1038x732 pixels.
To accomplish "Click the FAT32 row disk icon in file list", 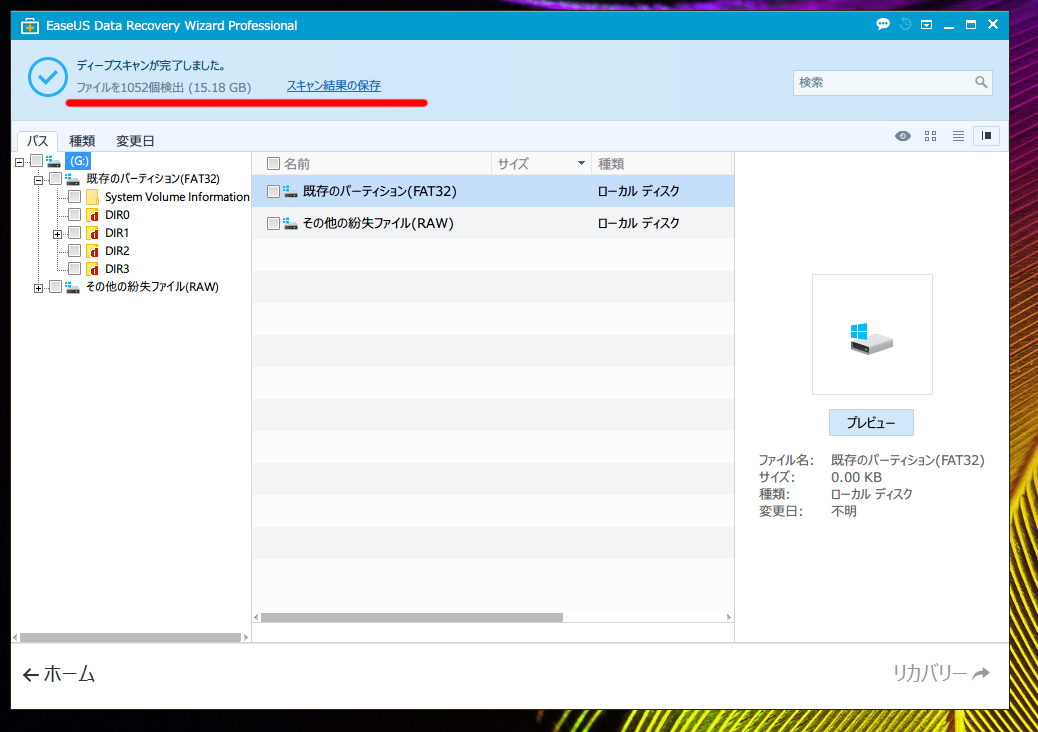I will tap(290, 191).
